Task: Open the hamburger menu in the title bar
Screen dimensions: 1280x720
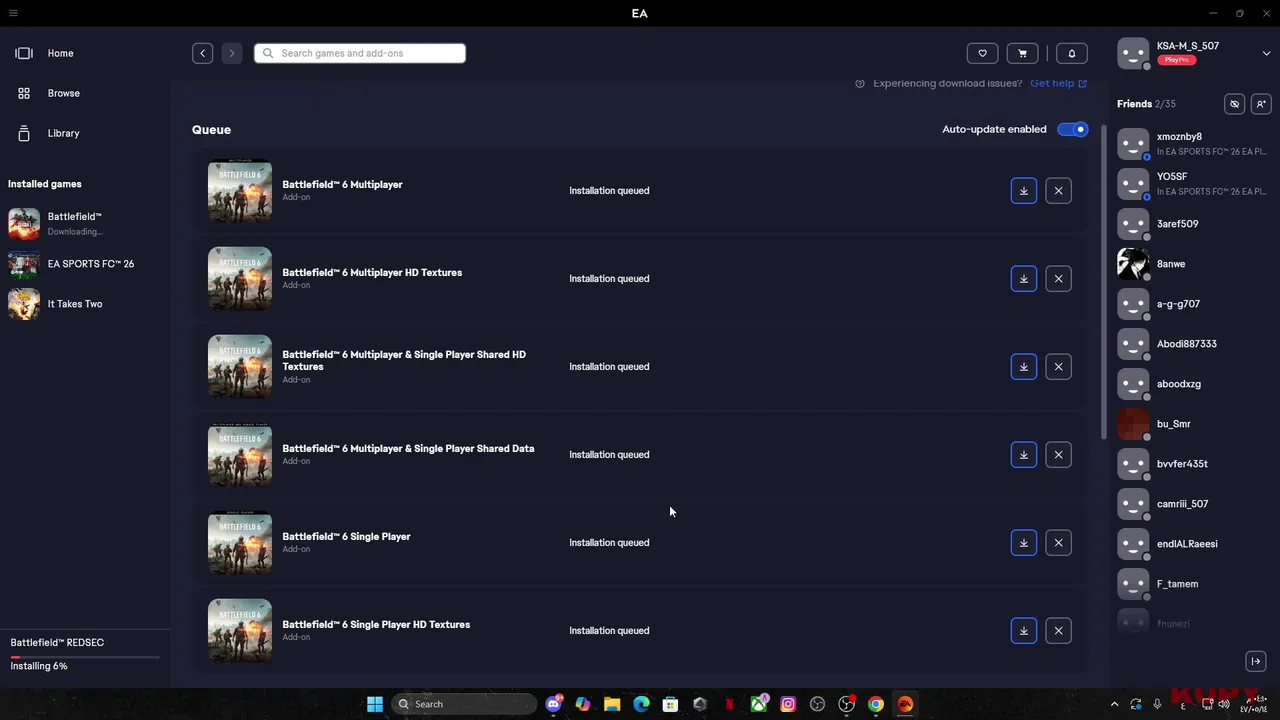Action: 13,13
